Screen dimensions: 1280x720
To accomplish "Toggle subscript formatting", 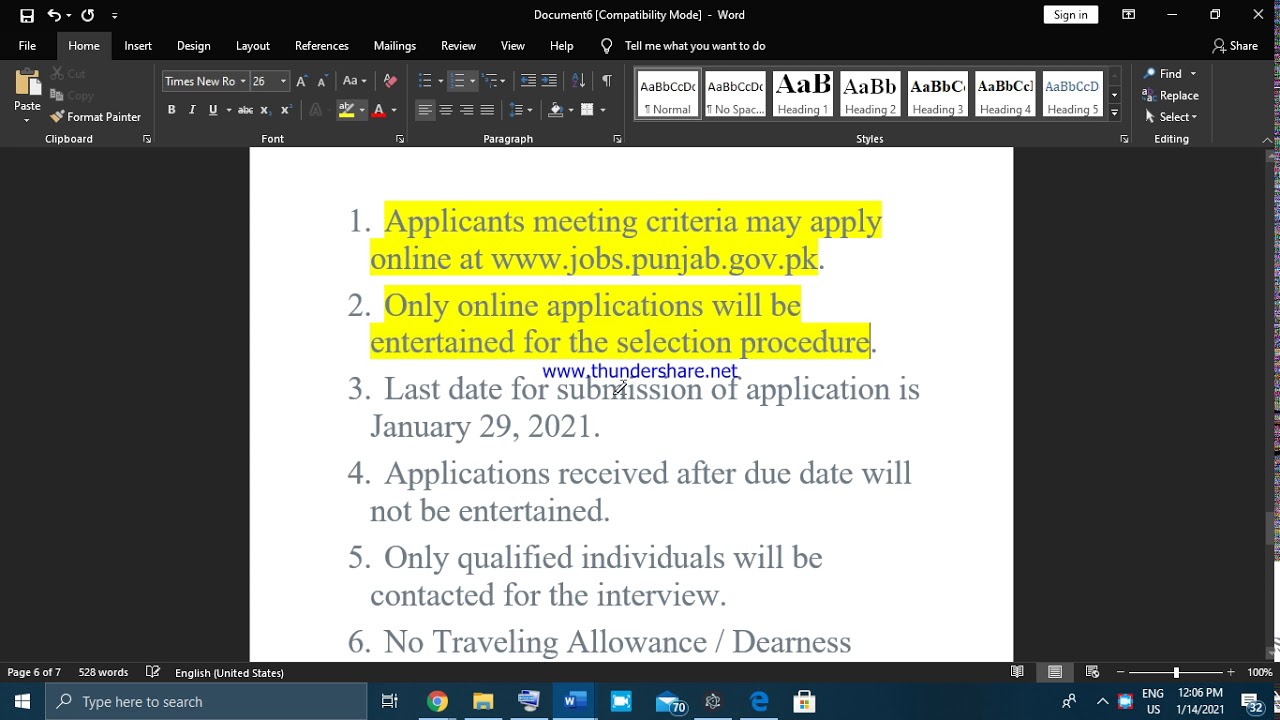I will tap(265, 110).
